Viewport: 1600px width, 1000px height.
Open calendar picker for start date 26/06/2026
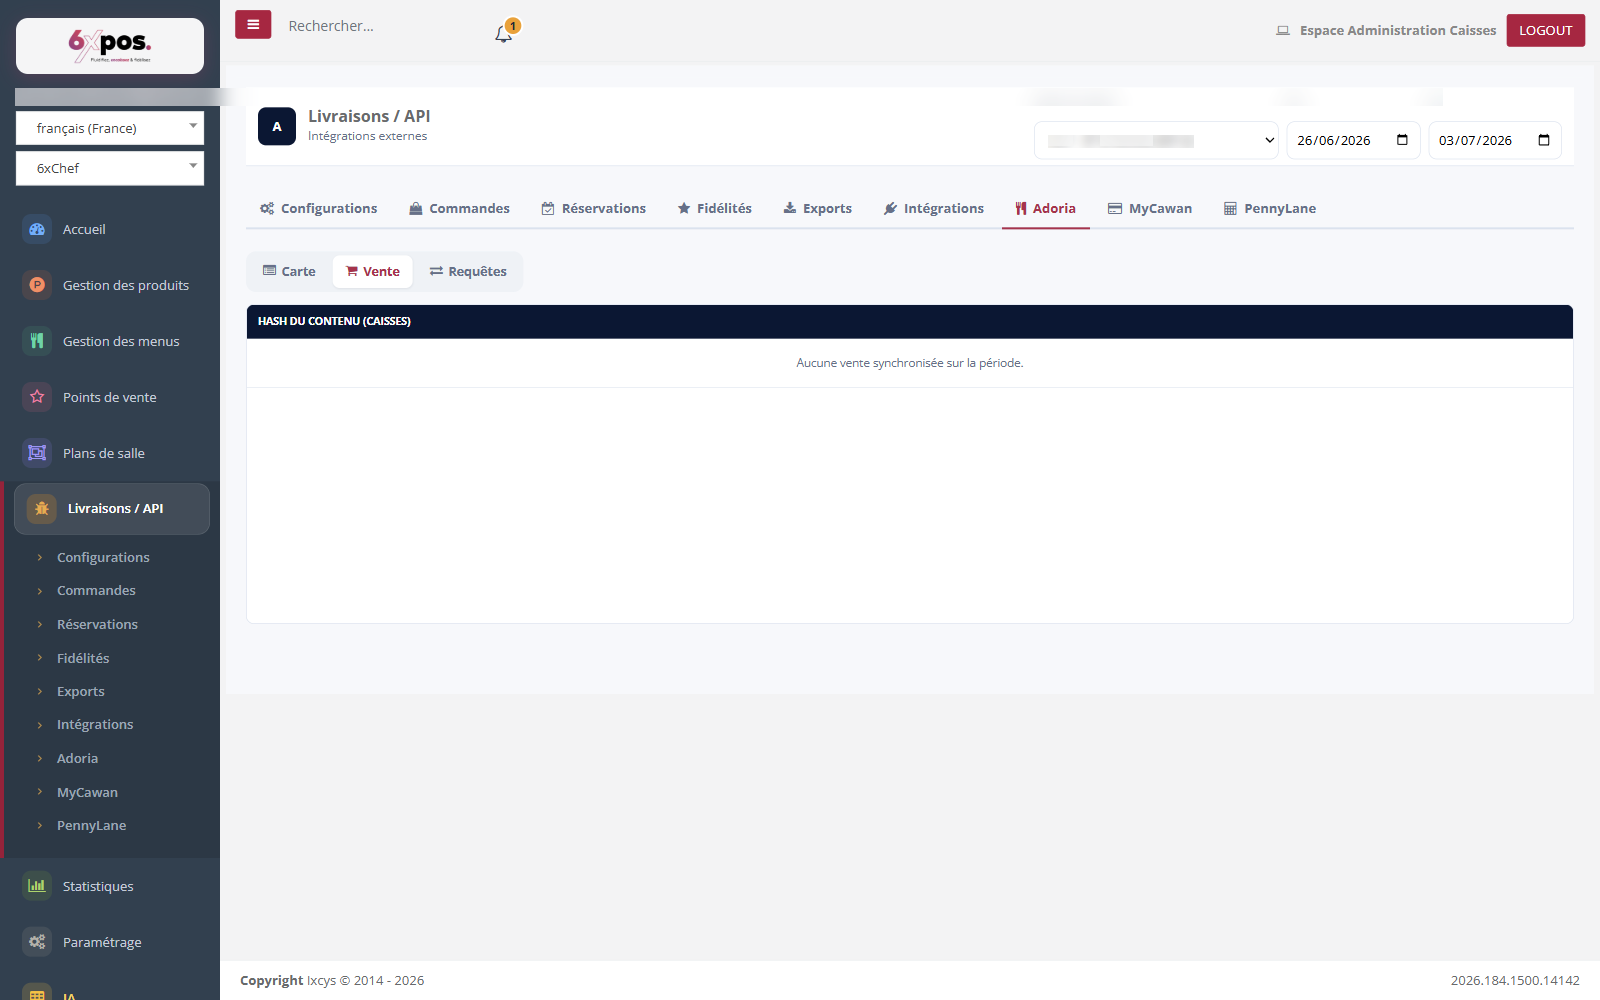click(1402, 140)
